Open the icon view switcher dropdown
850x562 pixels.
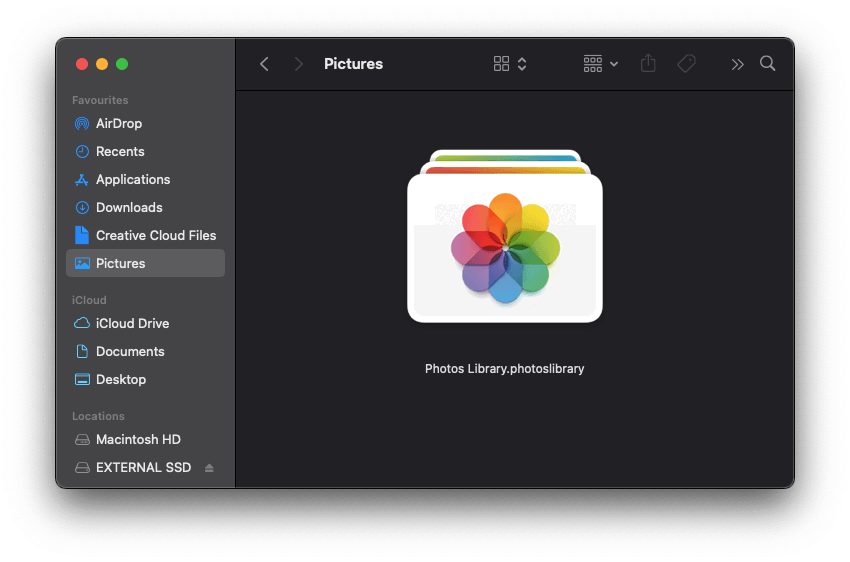[510, 64]
